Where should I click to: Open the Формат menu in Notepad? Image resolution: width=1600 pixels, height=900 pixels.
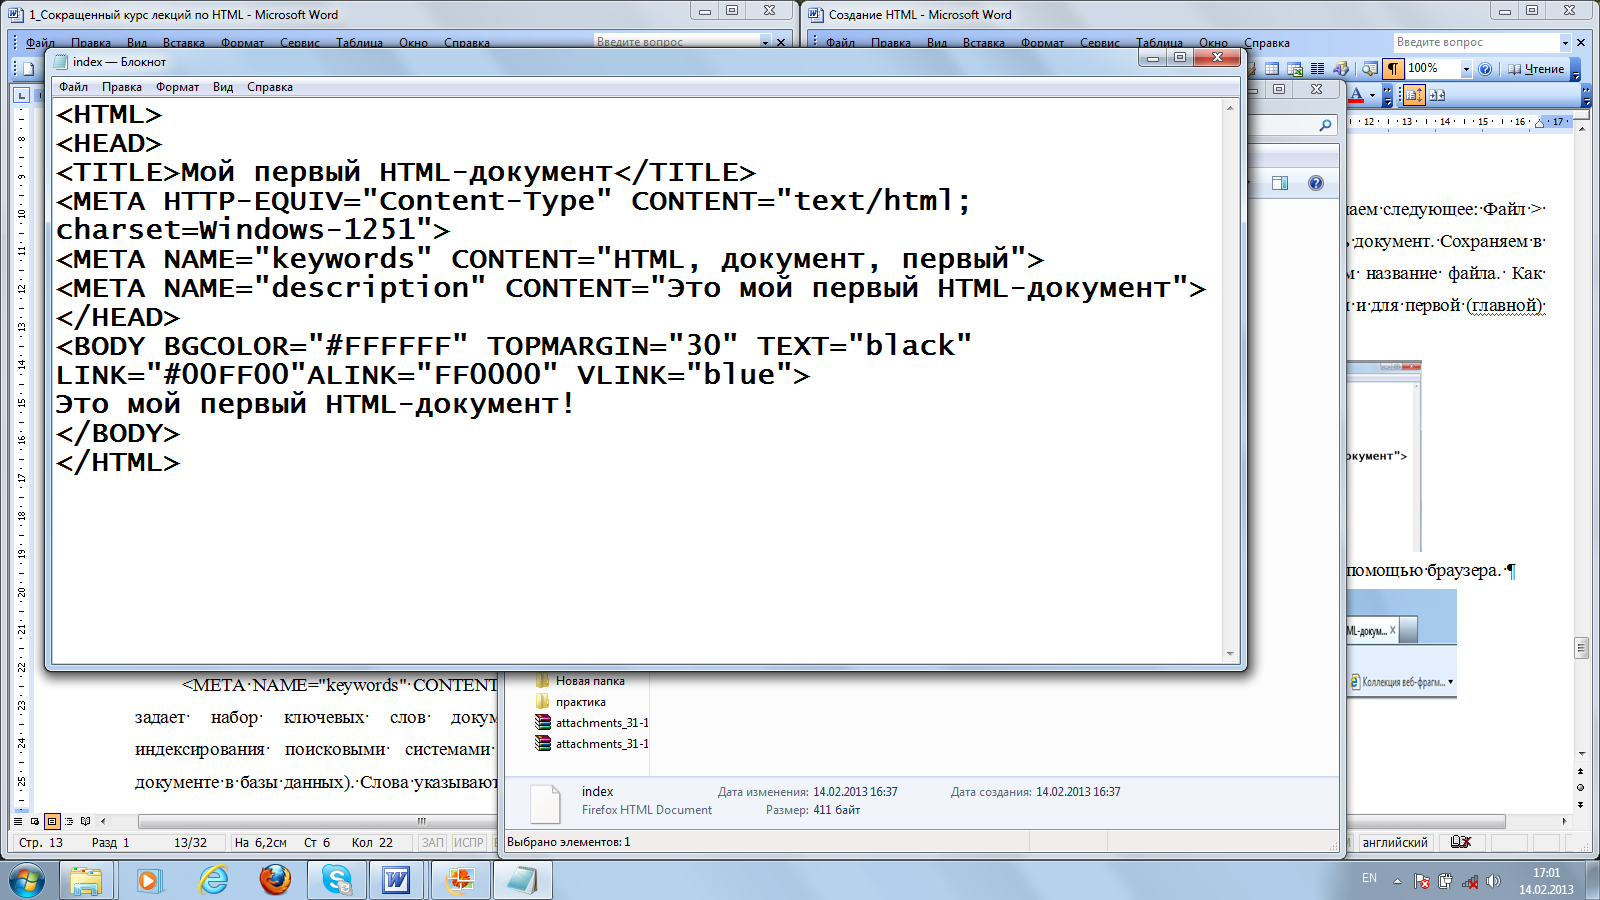[177, 87]
